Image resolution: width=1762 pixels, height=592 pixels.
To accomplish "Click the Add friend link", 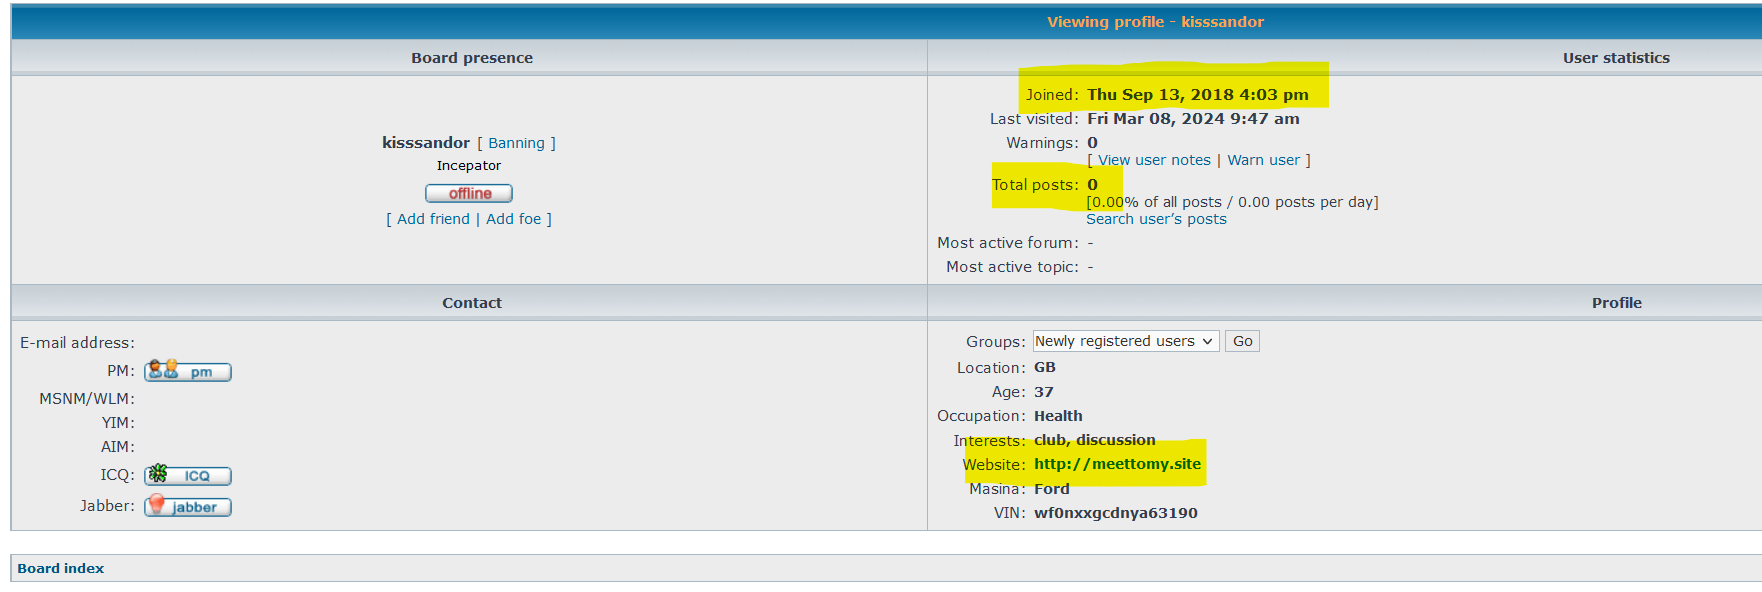I will click(x=433, y=219).
